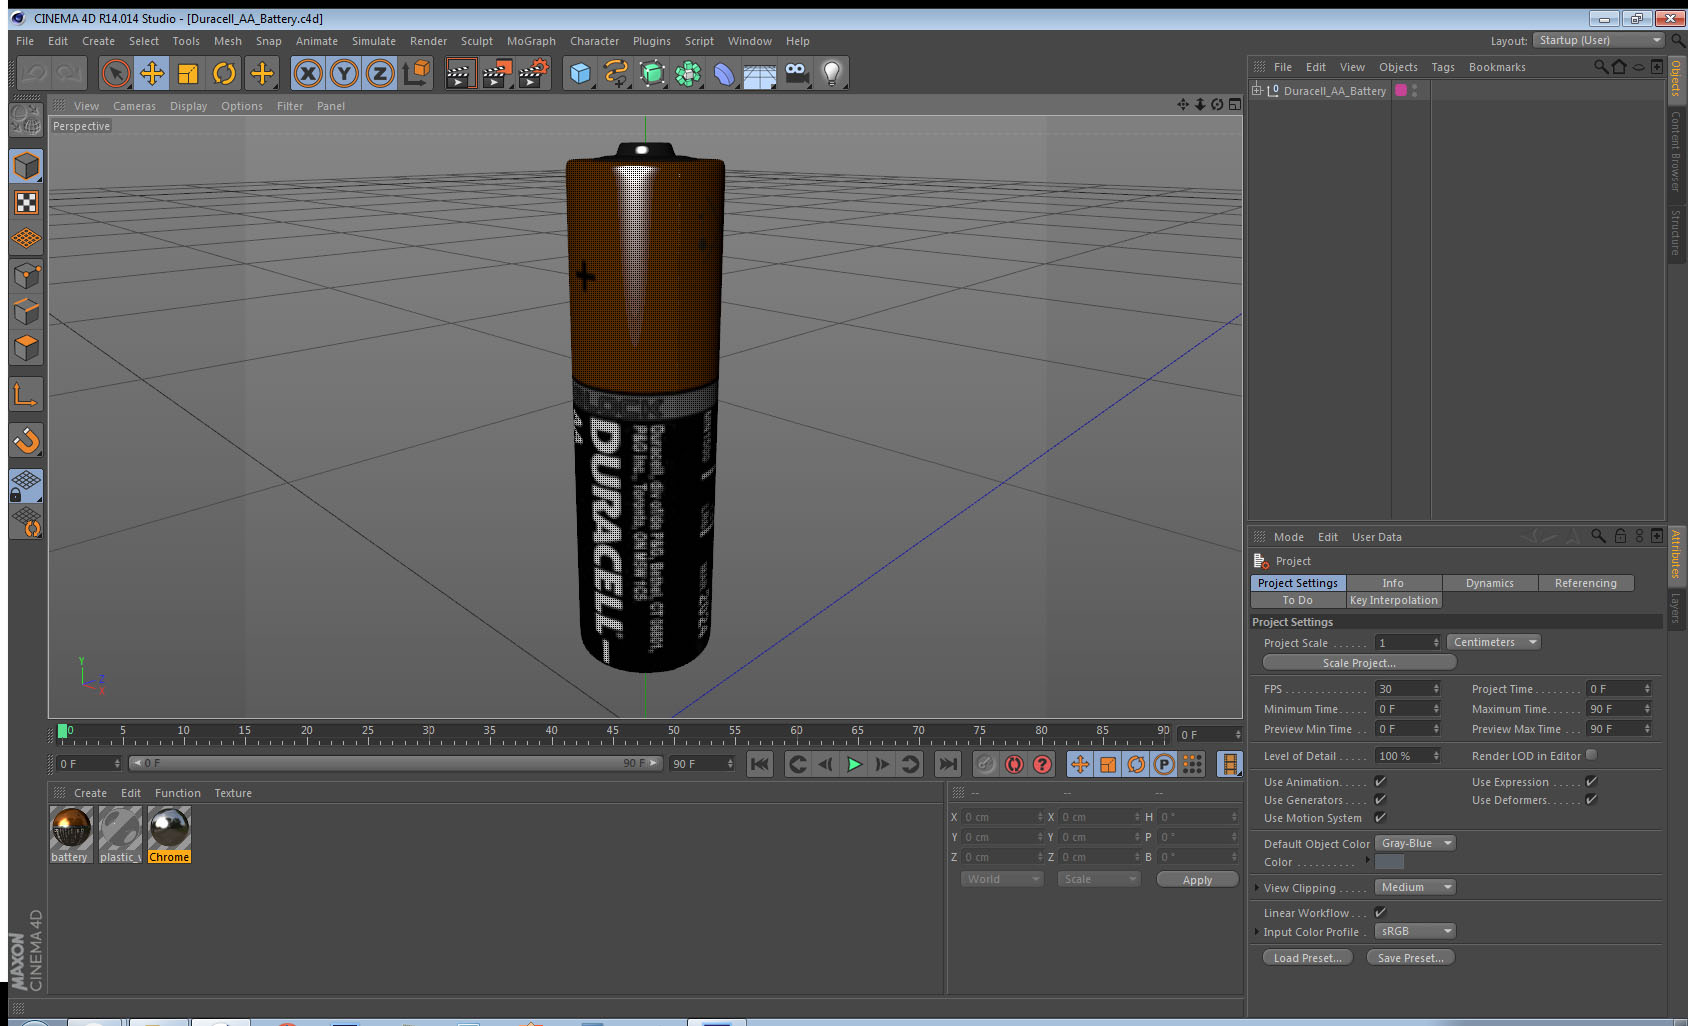The height and width of the screenshot is (1026, 1688).
Task: Switch to Texture mode checker icon
Action: (26, 203)
